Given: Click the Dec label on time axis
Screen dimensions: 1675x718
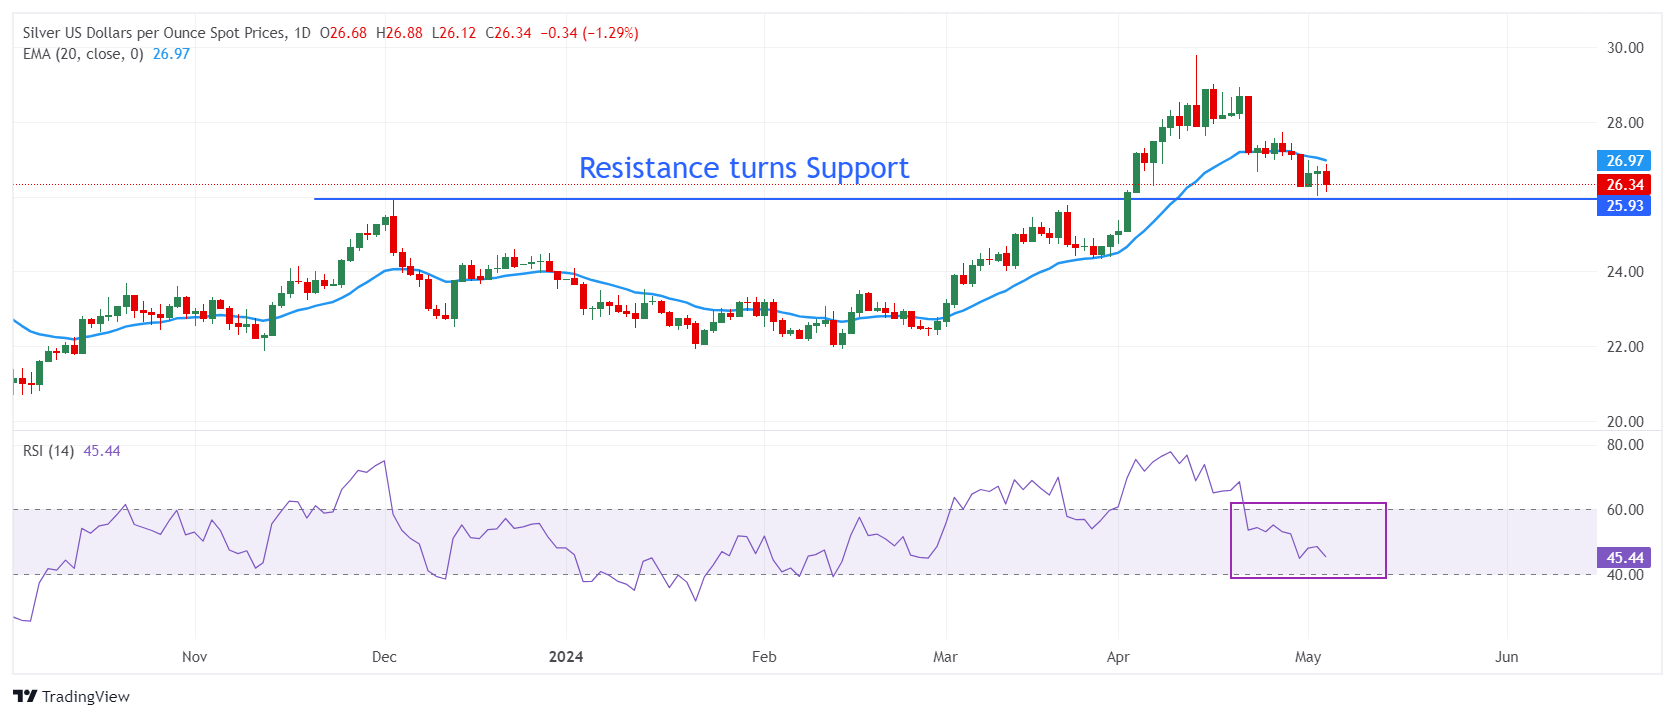Looking at the screenshot, I should [x=384, y=657].
